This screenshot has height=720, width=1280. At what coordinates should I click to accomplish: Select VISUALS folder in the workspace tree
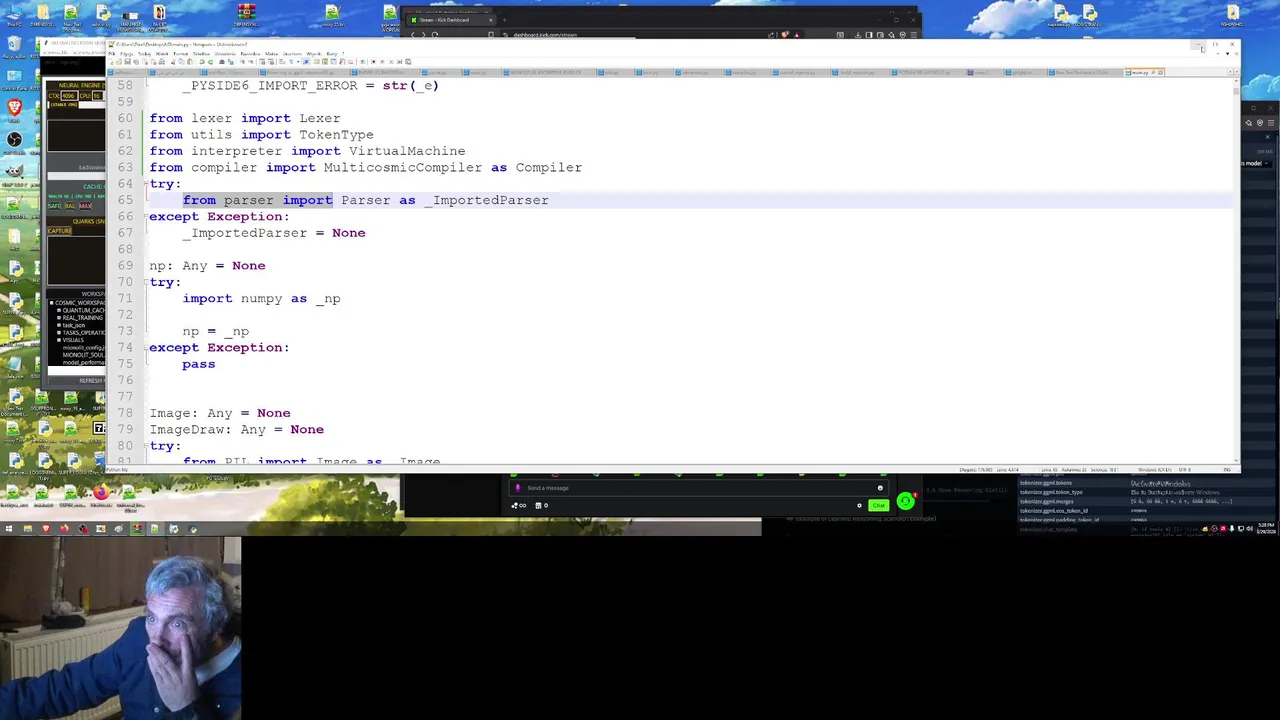tap(73, 340)
